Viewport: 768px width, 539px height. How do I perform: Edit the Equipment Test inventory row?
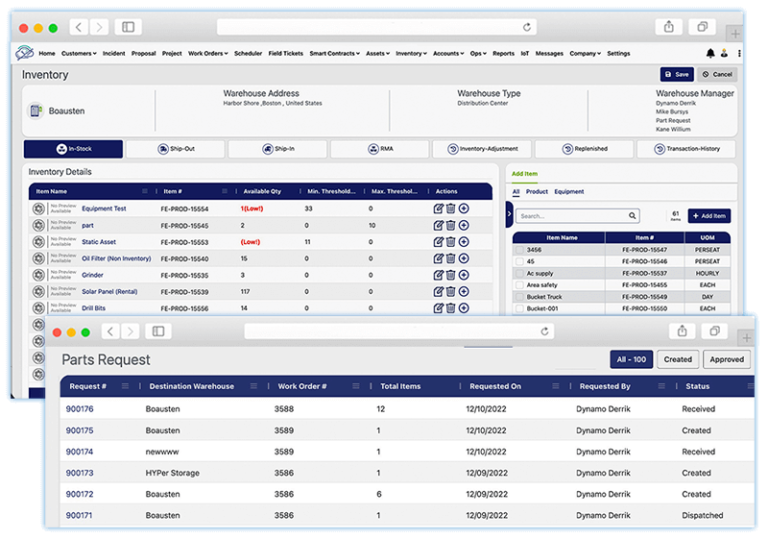(x=438, y=209)
